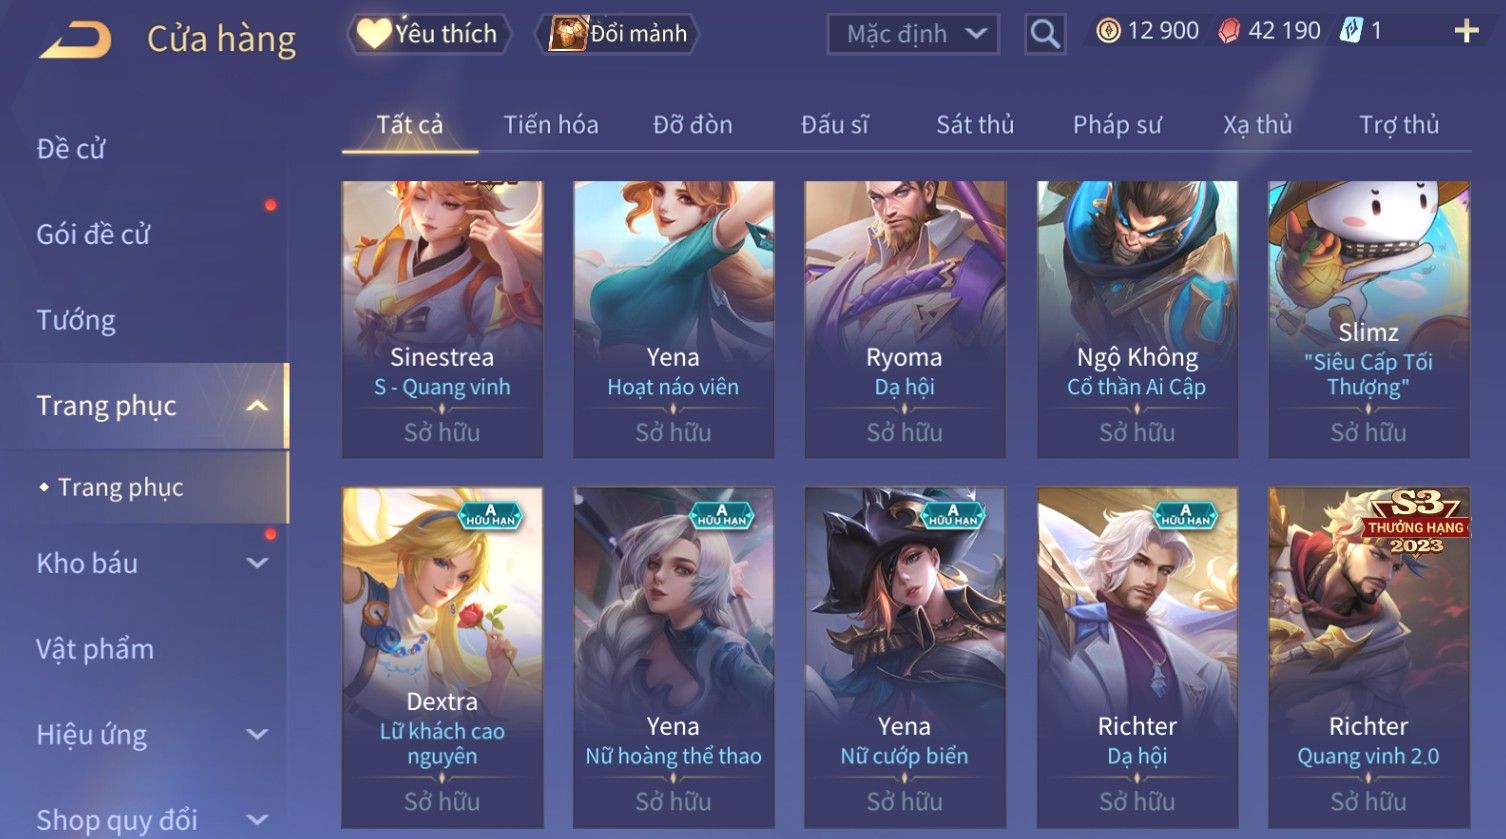Expand the Kho báu sidebar section
Image resolution: width=1506 pixels, height=839 pixels.
pyautogui.click(x=257, y=563)
